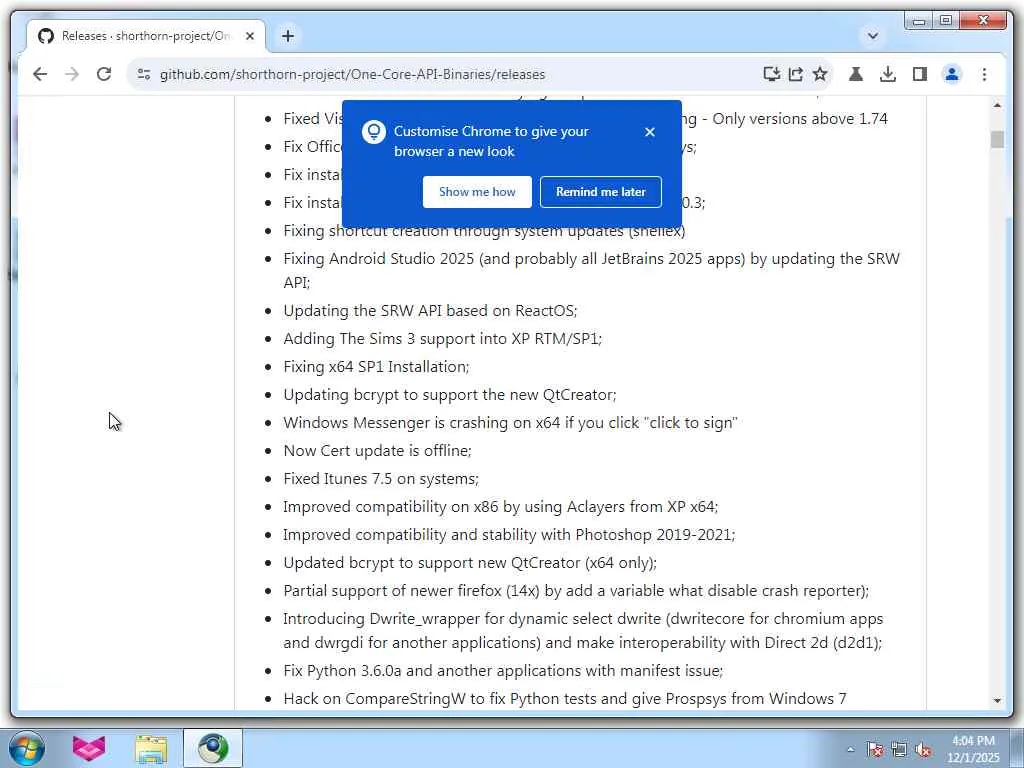The width and height of the screenshot is (1024, 768).
Task: View site information icon in address bar
Action: tap(144, 74)
